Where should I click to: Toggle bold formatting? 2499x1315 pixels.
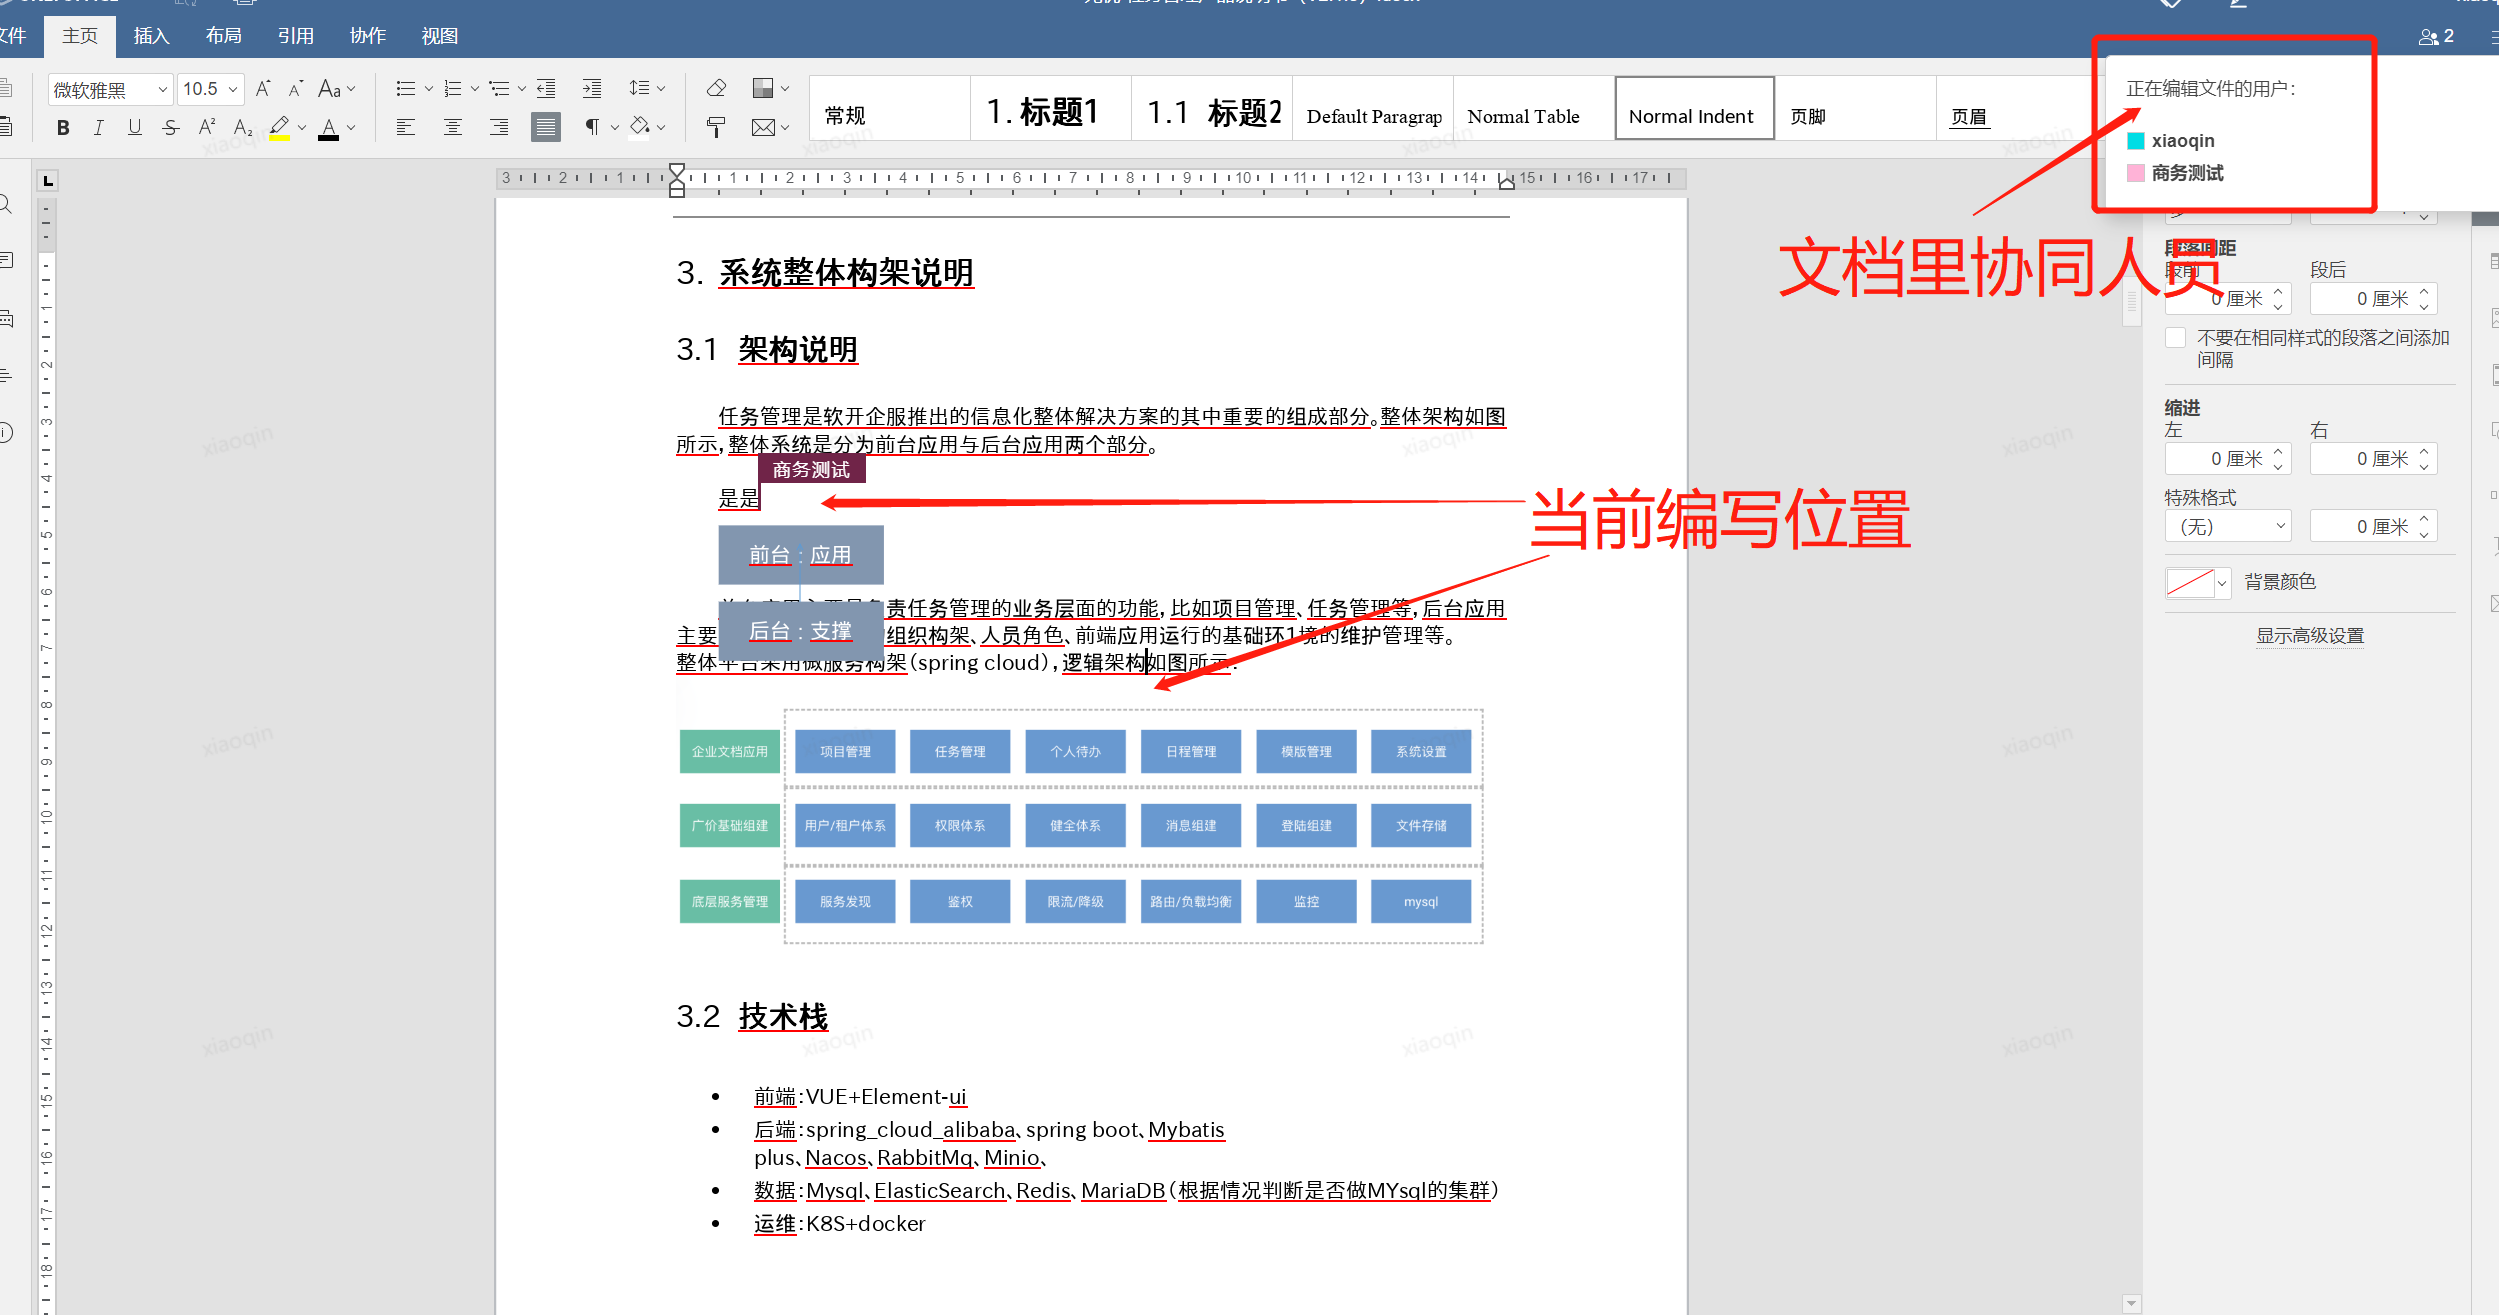63,128
